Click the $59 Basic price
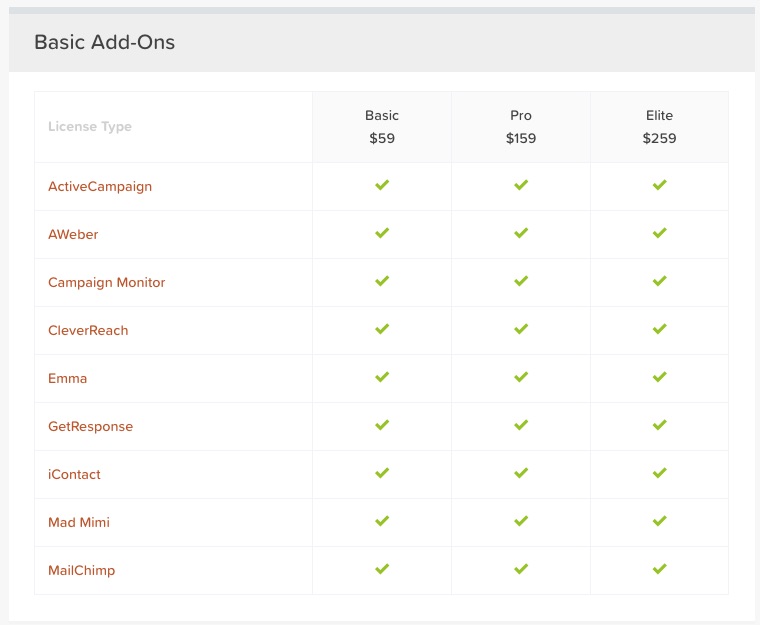Screen dimensions: 760x625 (382, 138)
